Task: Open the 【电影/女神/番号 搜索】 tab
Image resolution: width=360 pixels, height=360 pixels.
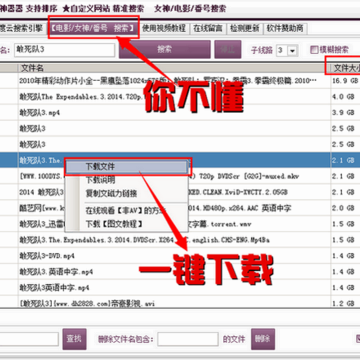Action: click(93, 29)
